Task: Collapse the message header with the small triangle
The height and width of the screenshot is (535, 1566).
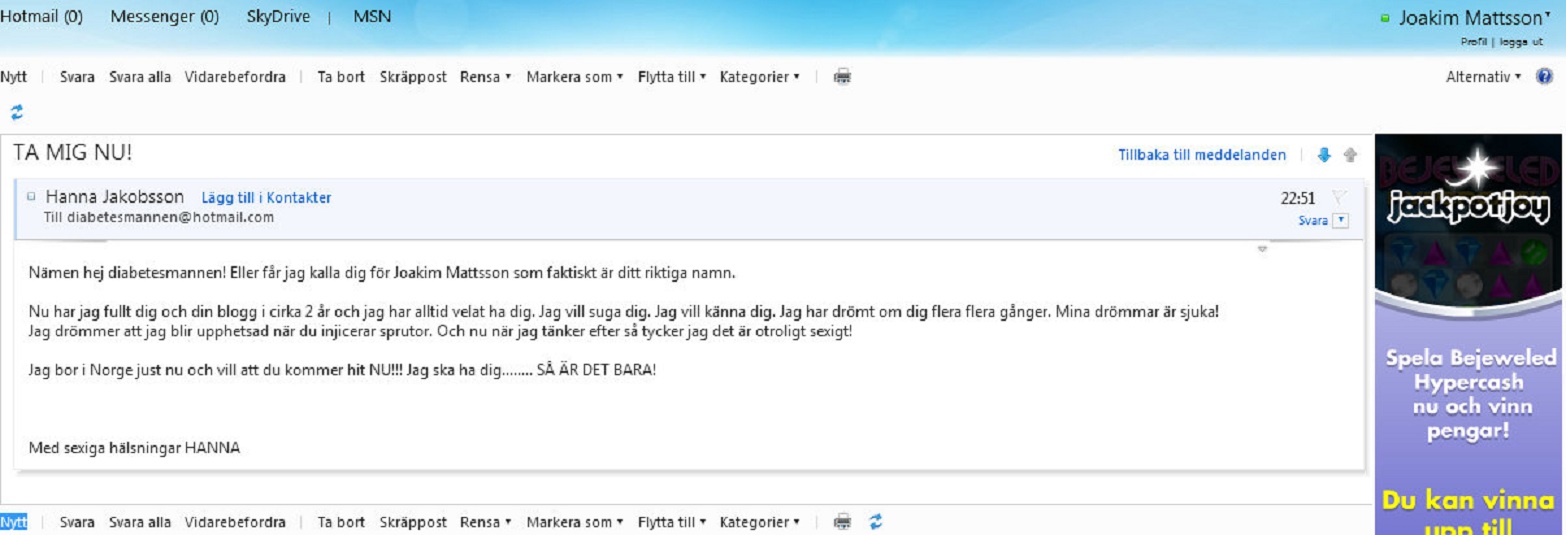Action: click(x=1262, y=248)
